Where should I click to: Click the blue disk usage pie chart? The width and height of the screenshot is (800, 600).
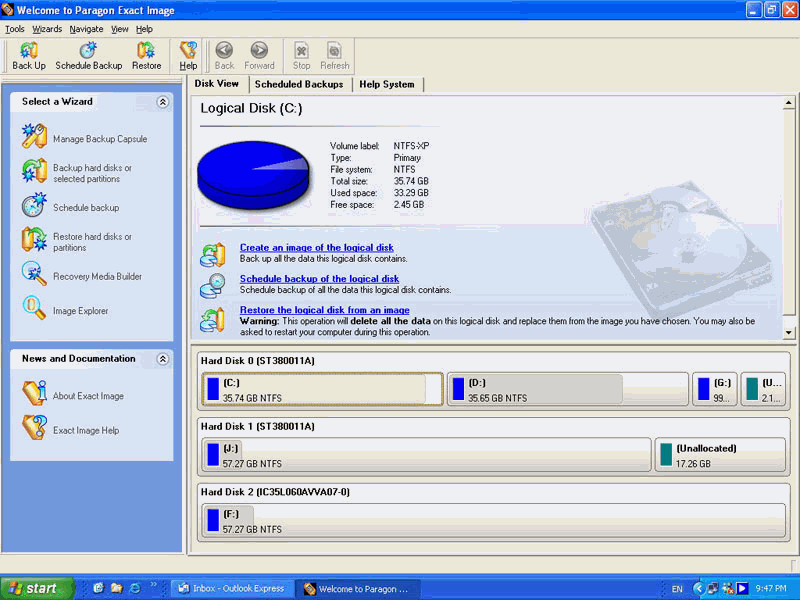[x=254, y=174]
